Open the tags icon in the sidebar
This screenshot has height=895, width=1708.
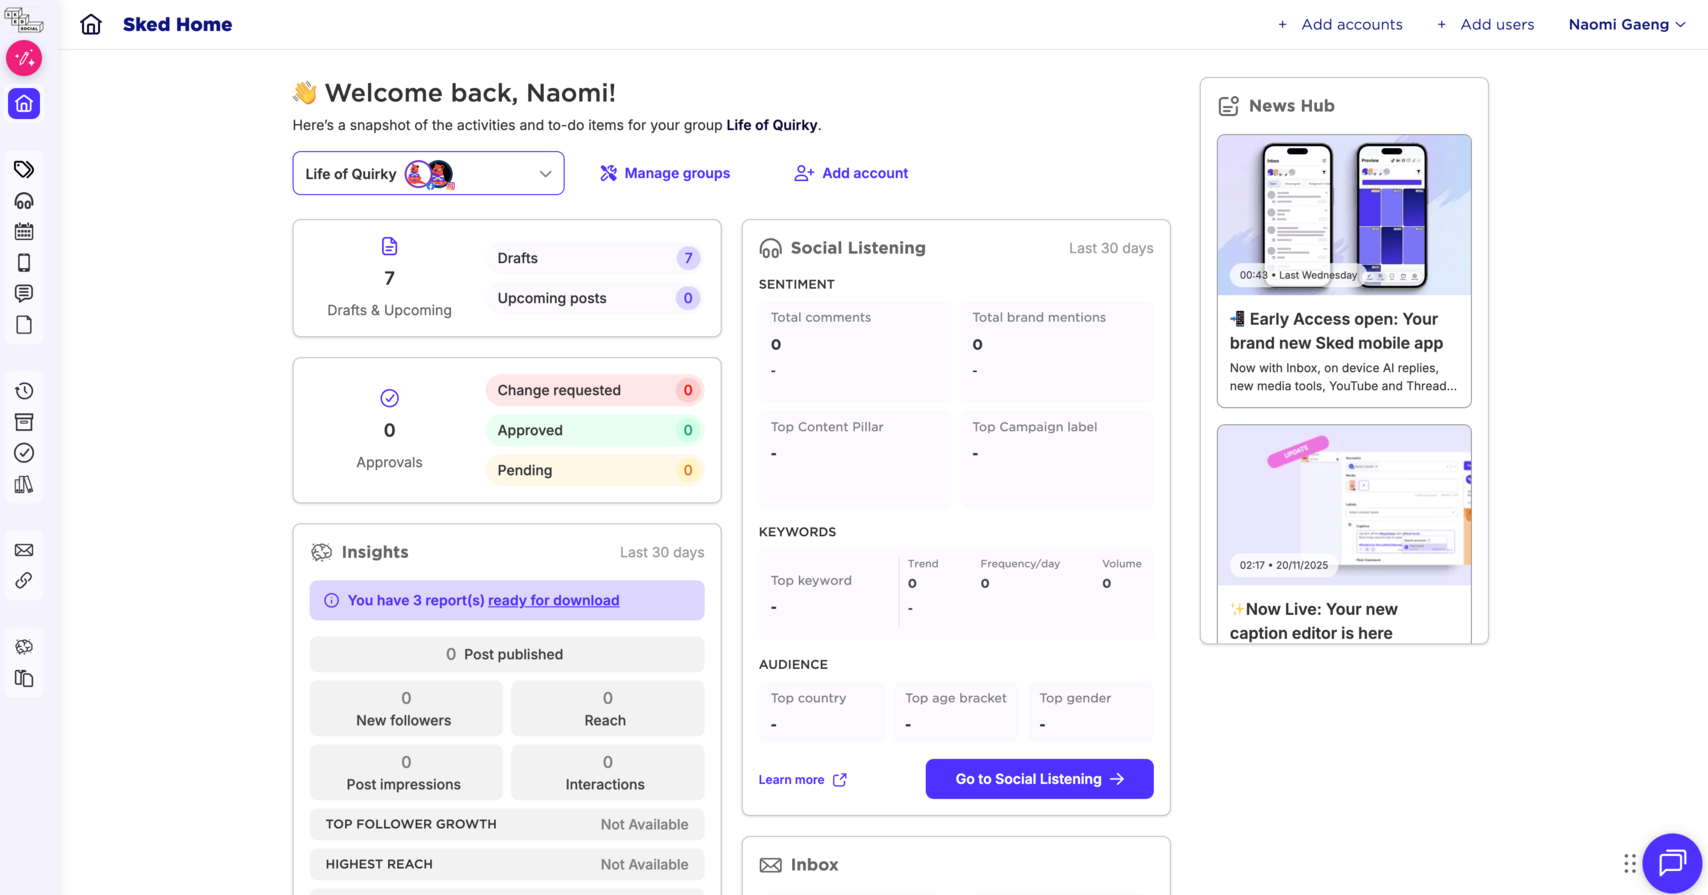coord(24,169)
